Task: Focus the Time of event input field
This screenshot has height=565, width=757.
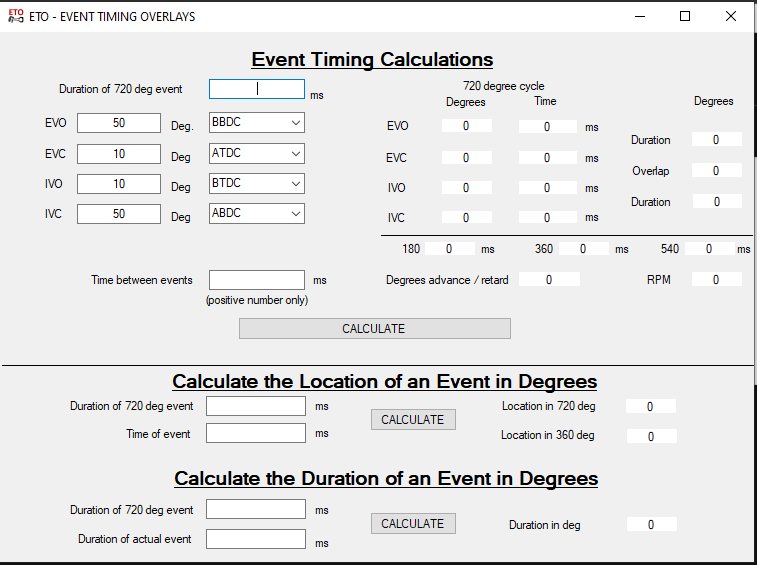Action: [x=255, y=433]
